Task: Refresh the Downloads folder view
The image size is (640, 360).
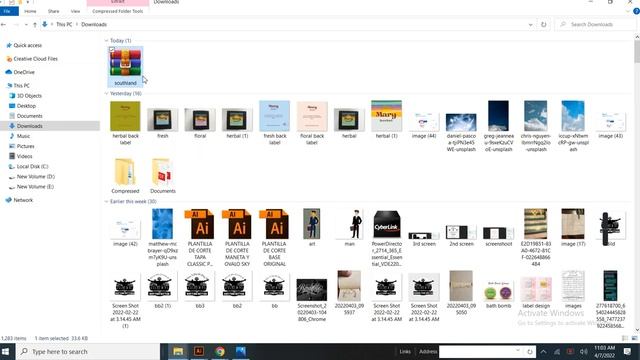Action: point(544,24)
